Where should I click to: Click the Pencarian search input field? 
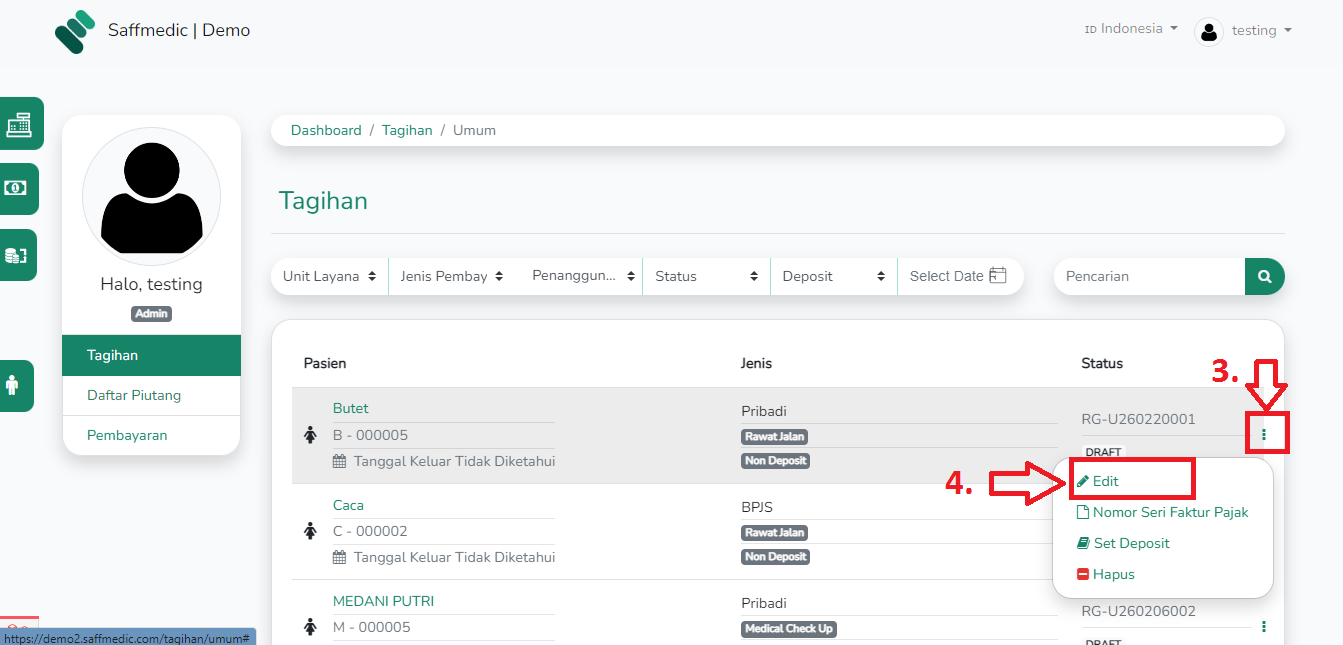click(x=1148, y=276)
